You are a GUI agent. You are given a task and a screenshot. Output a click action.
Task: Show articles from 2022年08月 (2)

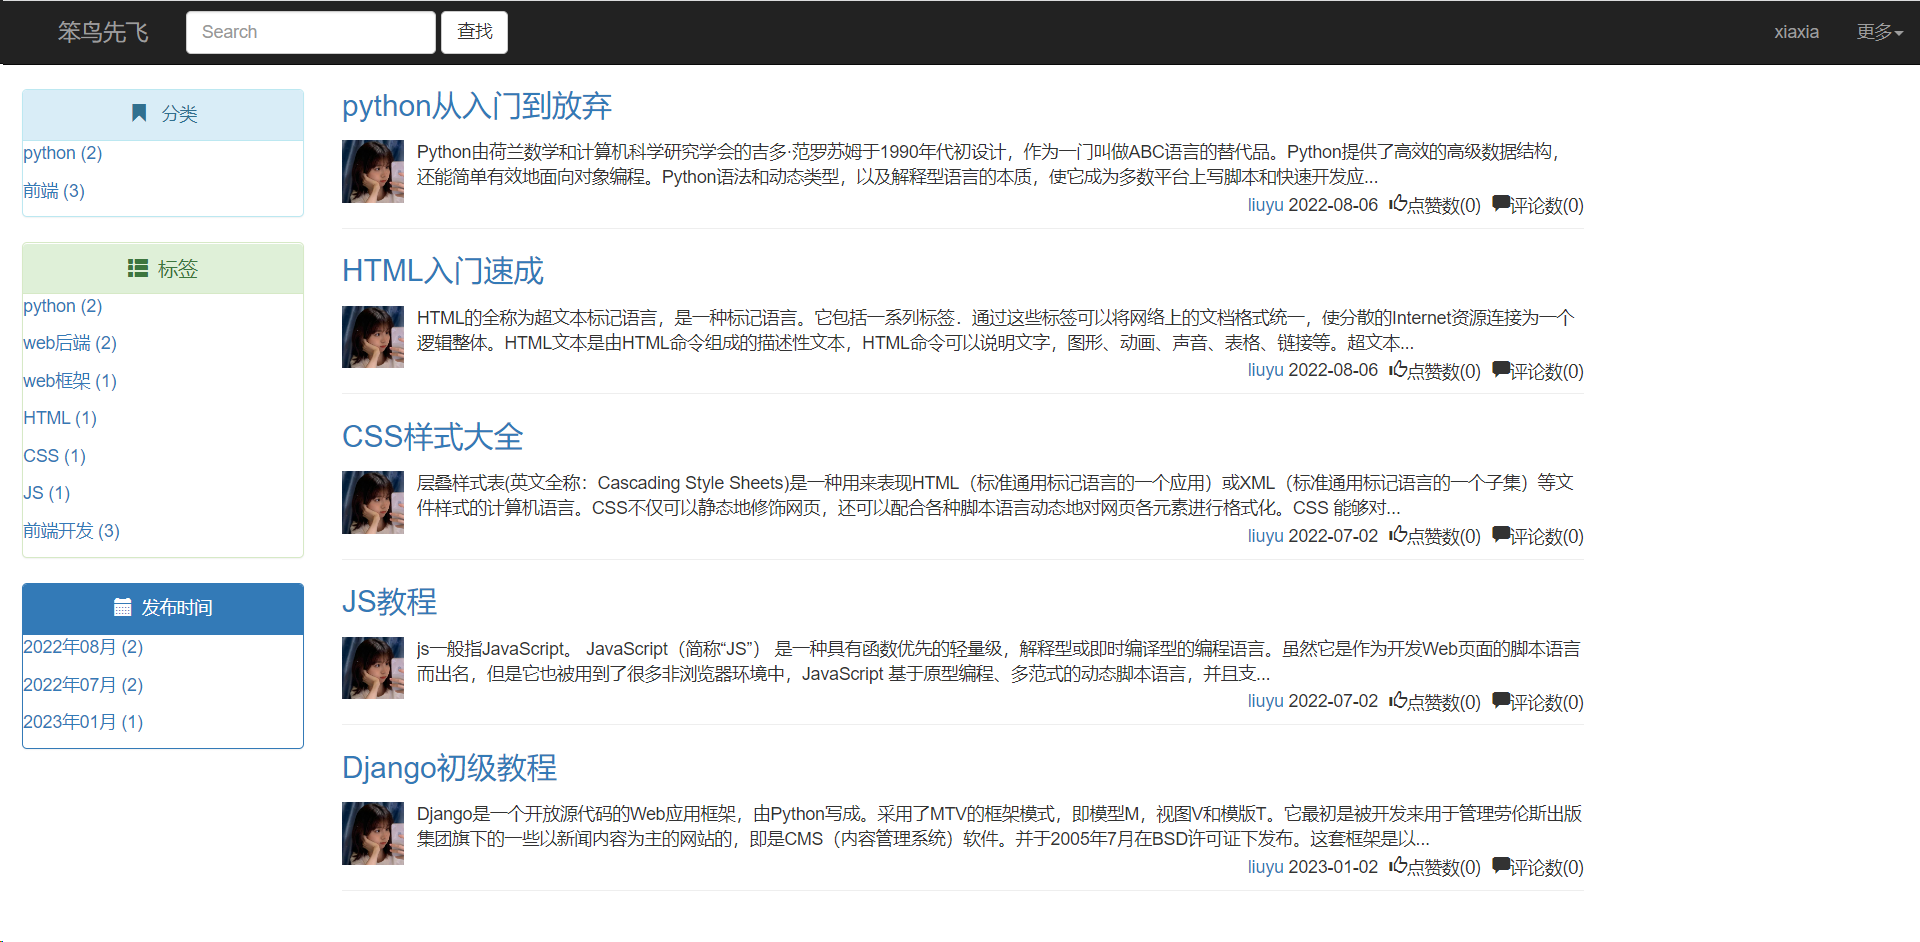83,647
